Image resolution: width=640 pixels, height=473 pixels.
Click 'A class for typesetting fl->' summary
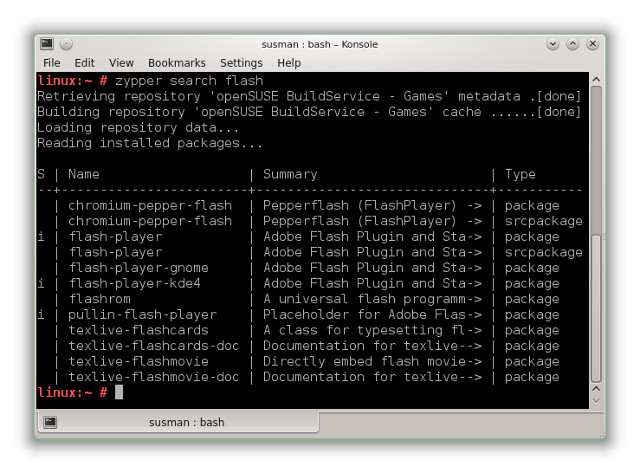point(372,330)
